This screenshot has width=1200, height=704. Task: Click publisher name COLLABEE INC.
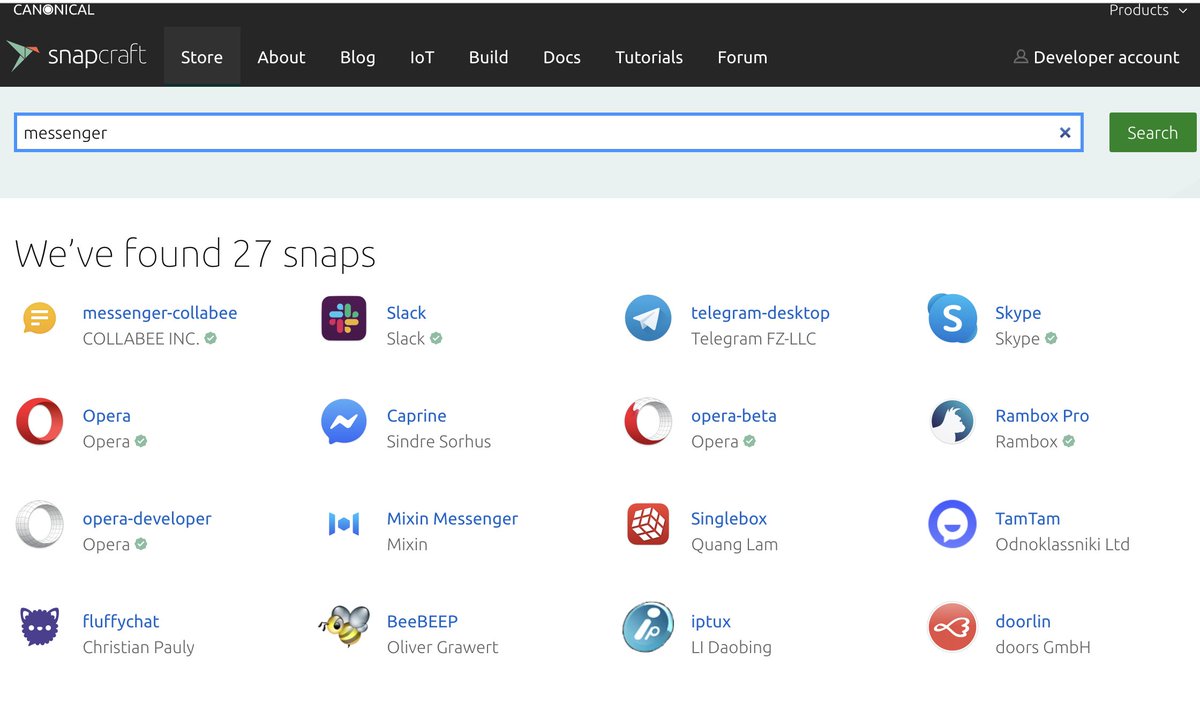[141, 339]
